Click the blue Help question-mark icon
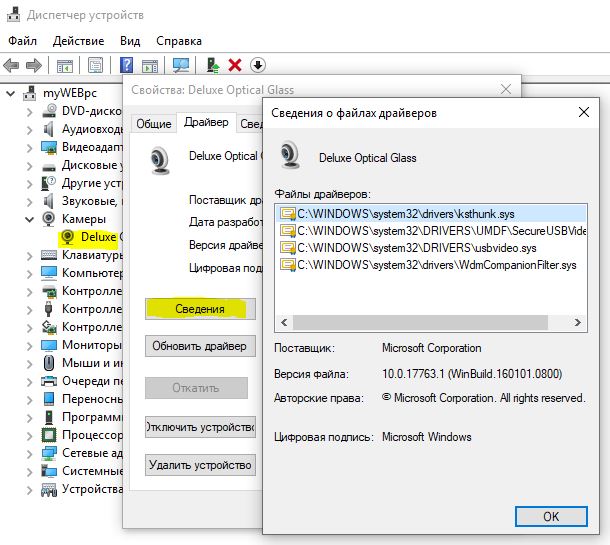610x545 pixels. tap(126, 65)
